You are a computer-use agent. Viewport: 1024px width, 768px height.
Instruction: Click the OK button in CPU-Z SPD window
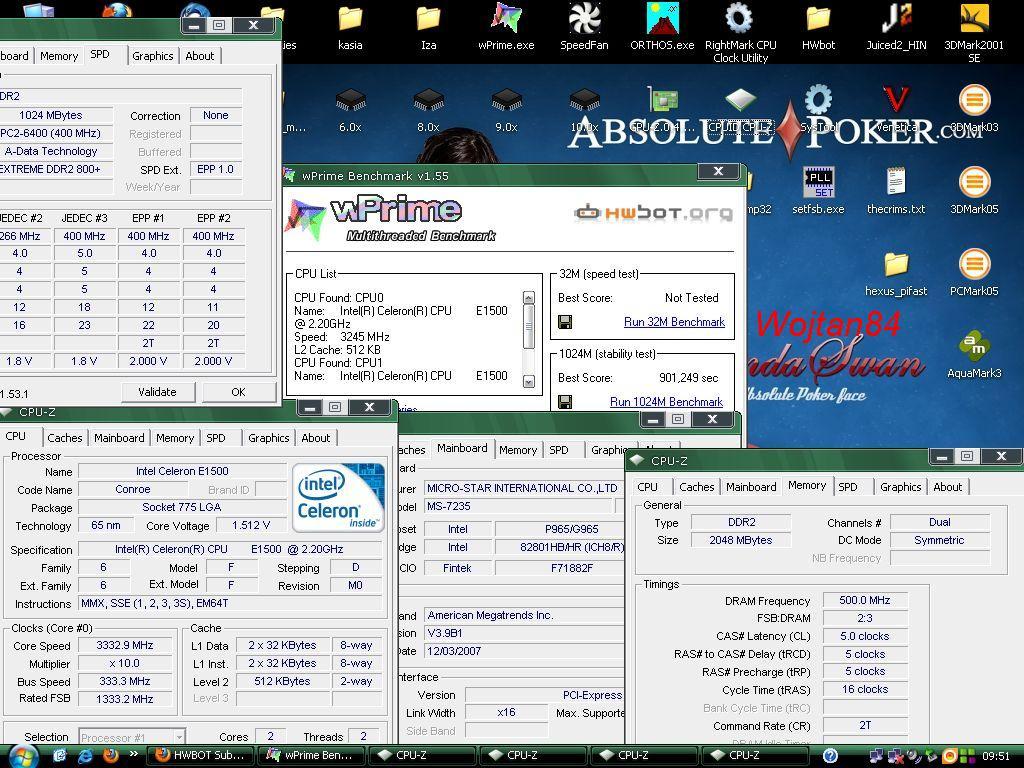[238, 392]
